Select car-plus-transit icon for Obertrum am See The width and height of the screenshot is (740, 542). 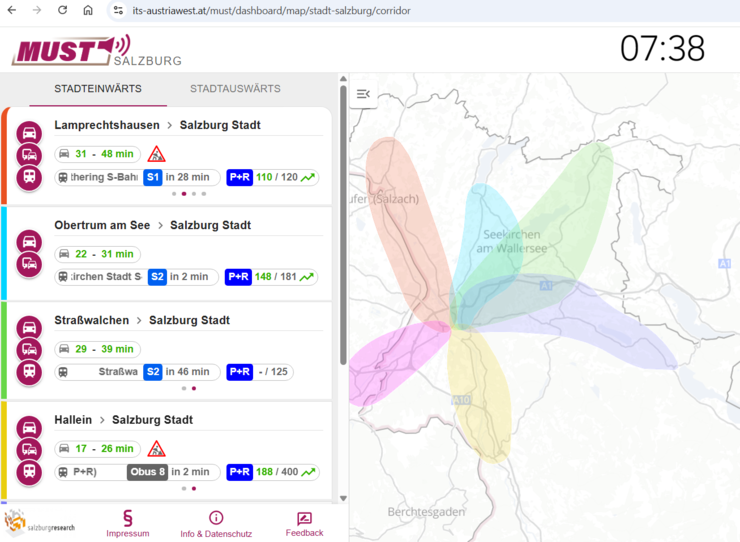(x=29, y=264)
